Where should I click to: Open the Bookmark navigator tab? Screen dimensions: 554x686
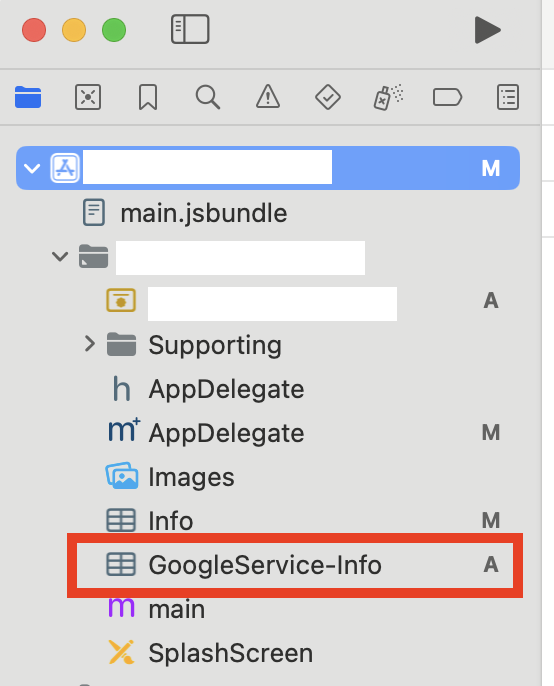(x=148, y=97)
